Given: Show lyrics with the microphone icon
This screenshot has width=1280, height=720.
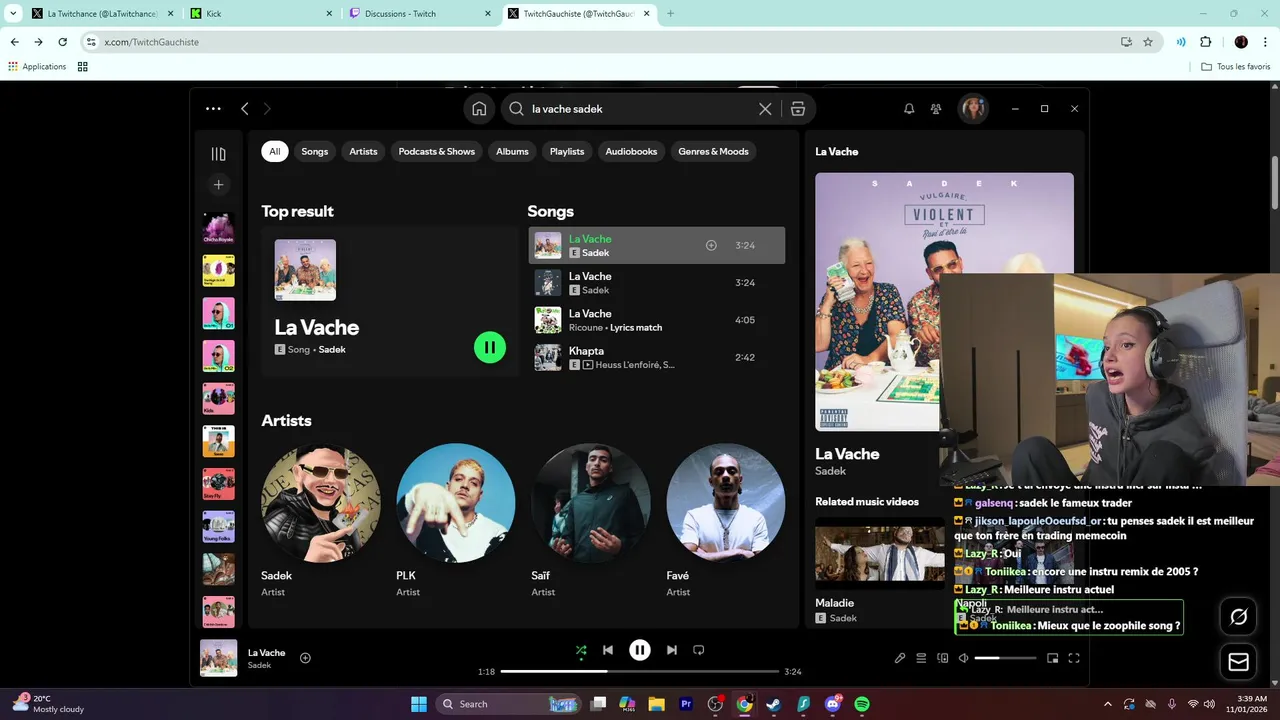Looking at the screenshot, I should [x=900, y=658].
